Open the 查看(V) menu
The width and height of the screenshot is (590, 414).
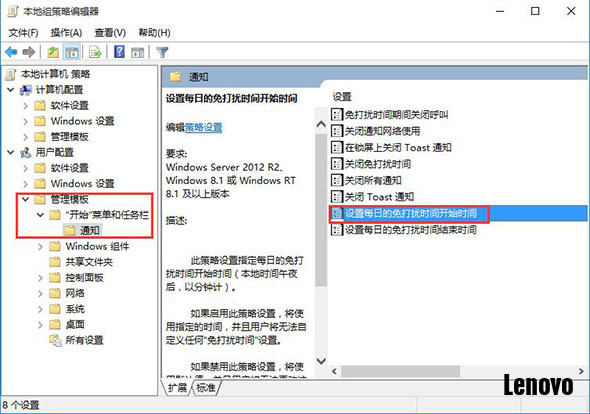(110, 33)
